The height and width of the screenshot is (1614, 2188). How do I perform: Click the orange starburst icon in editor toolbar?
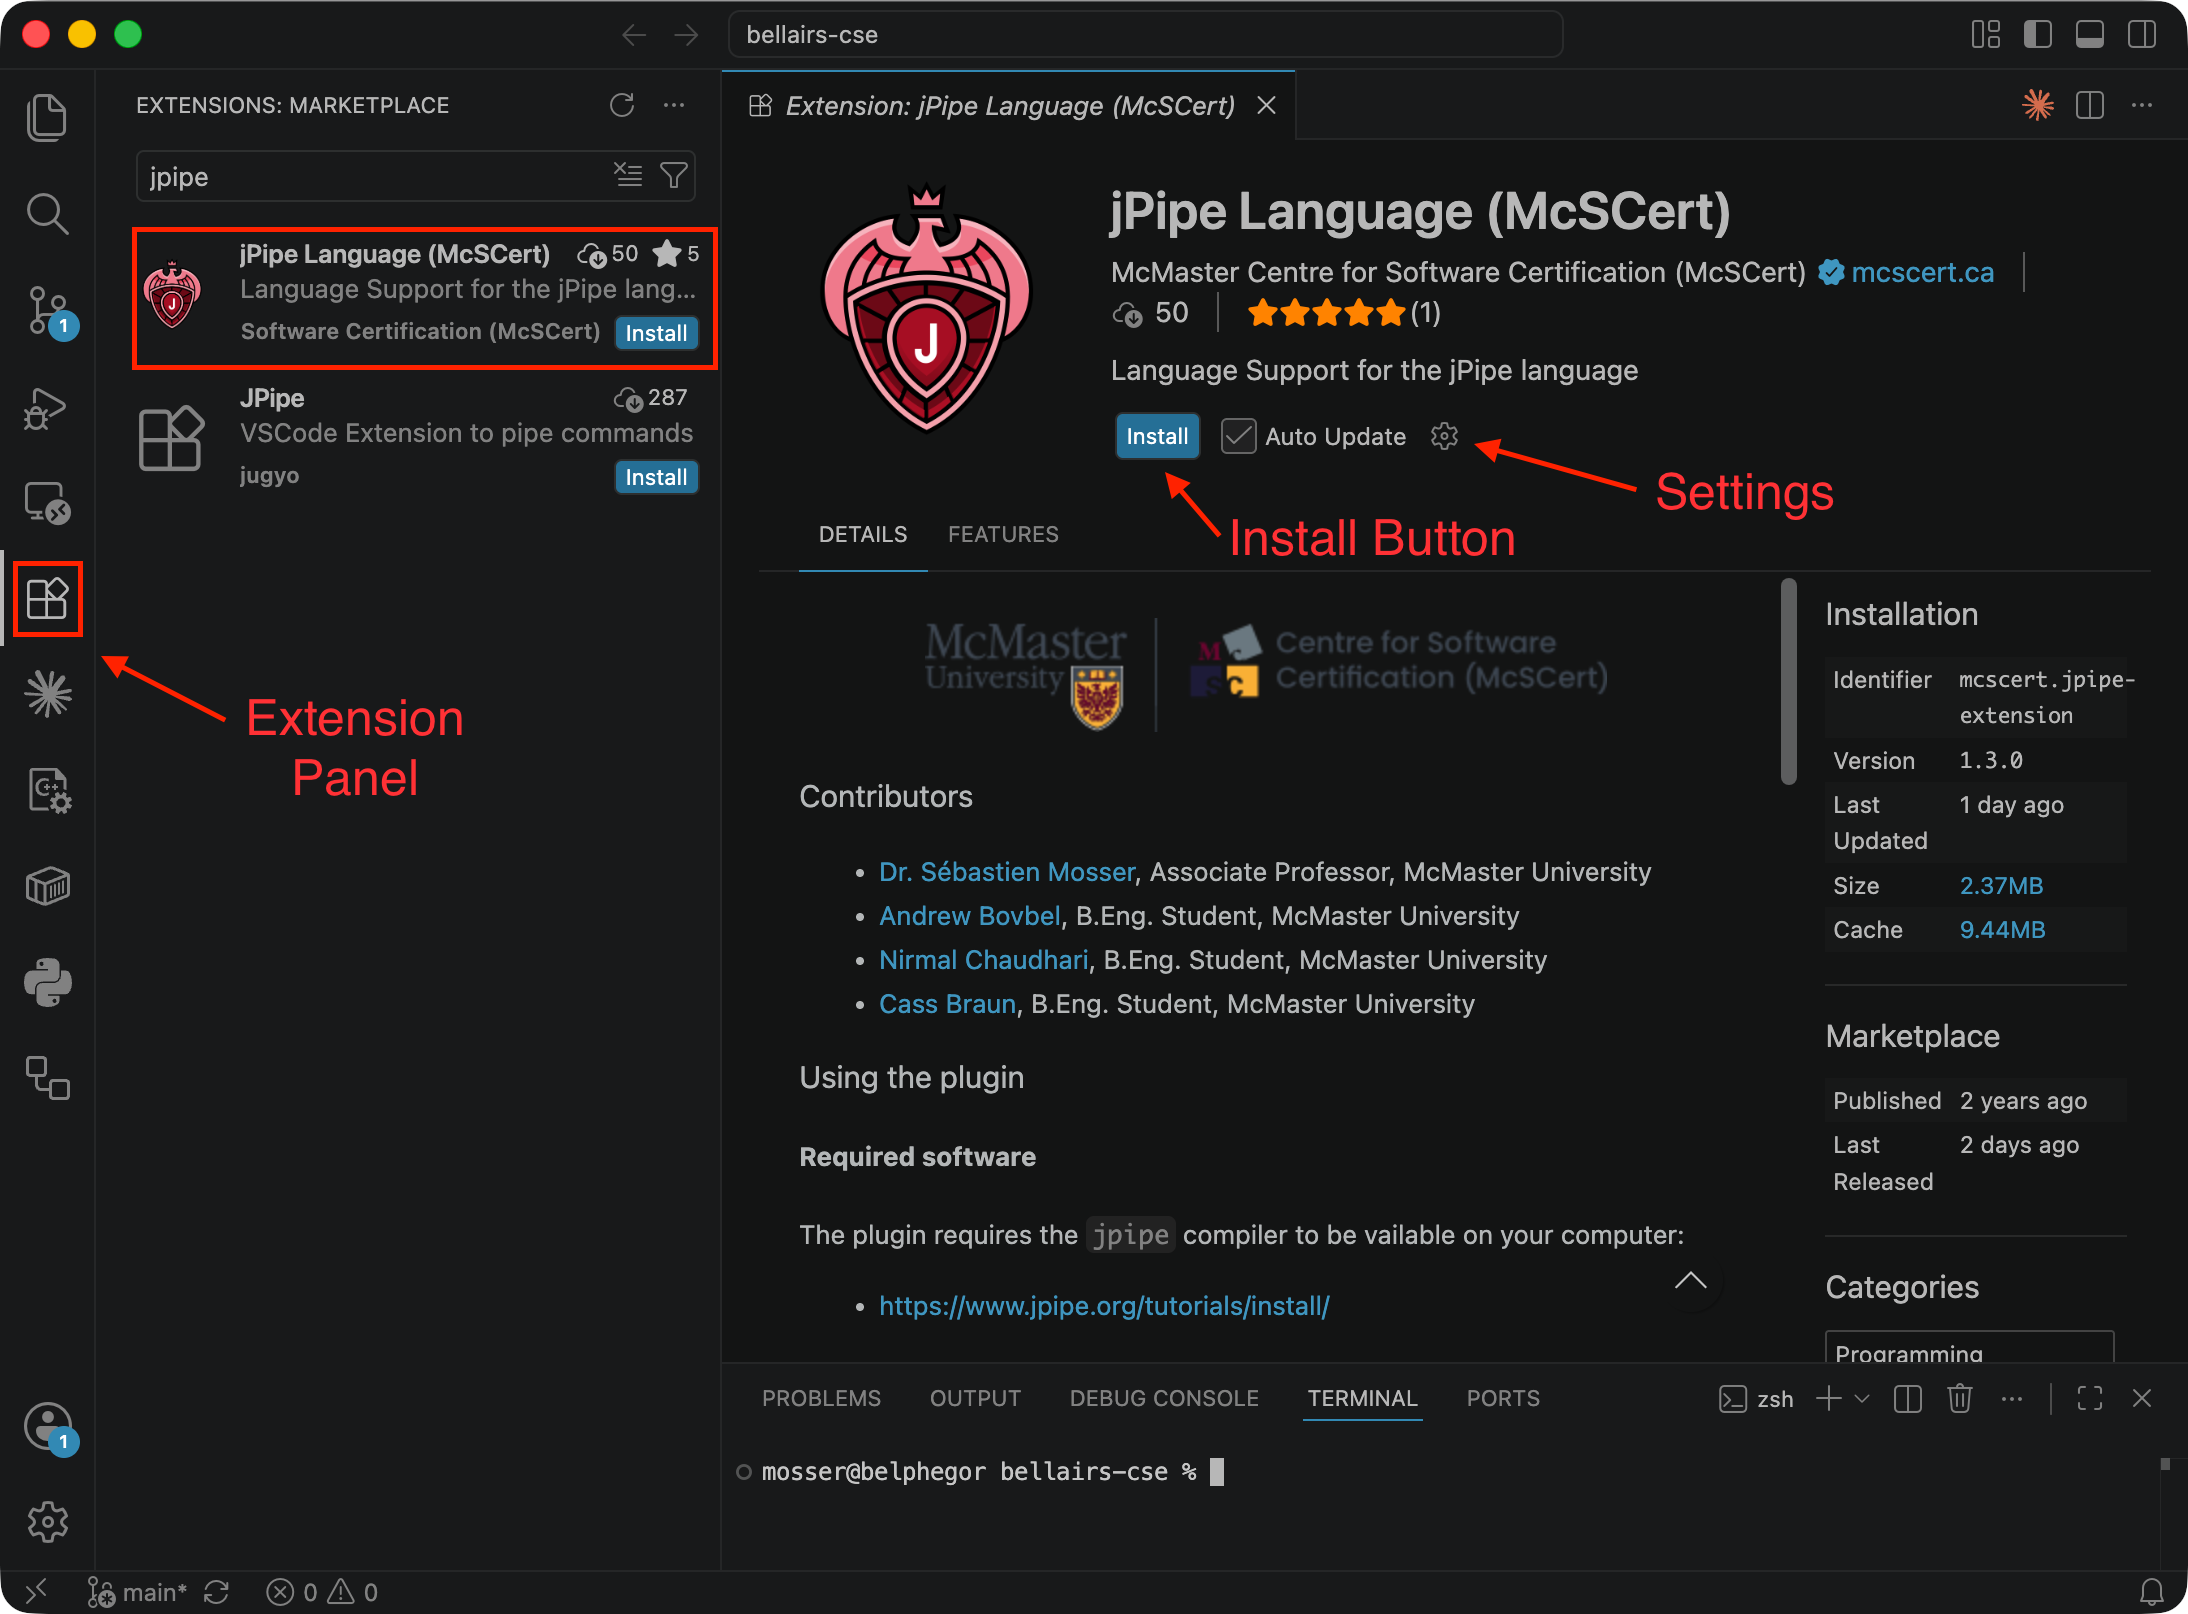[x=2038, y=105]
